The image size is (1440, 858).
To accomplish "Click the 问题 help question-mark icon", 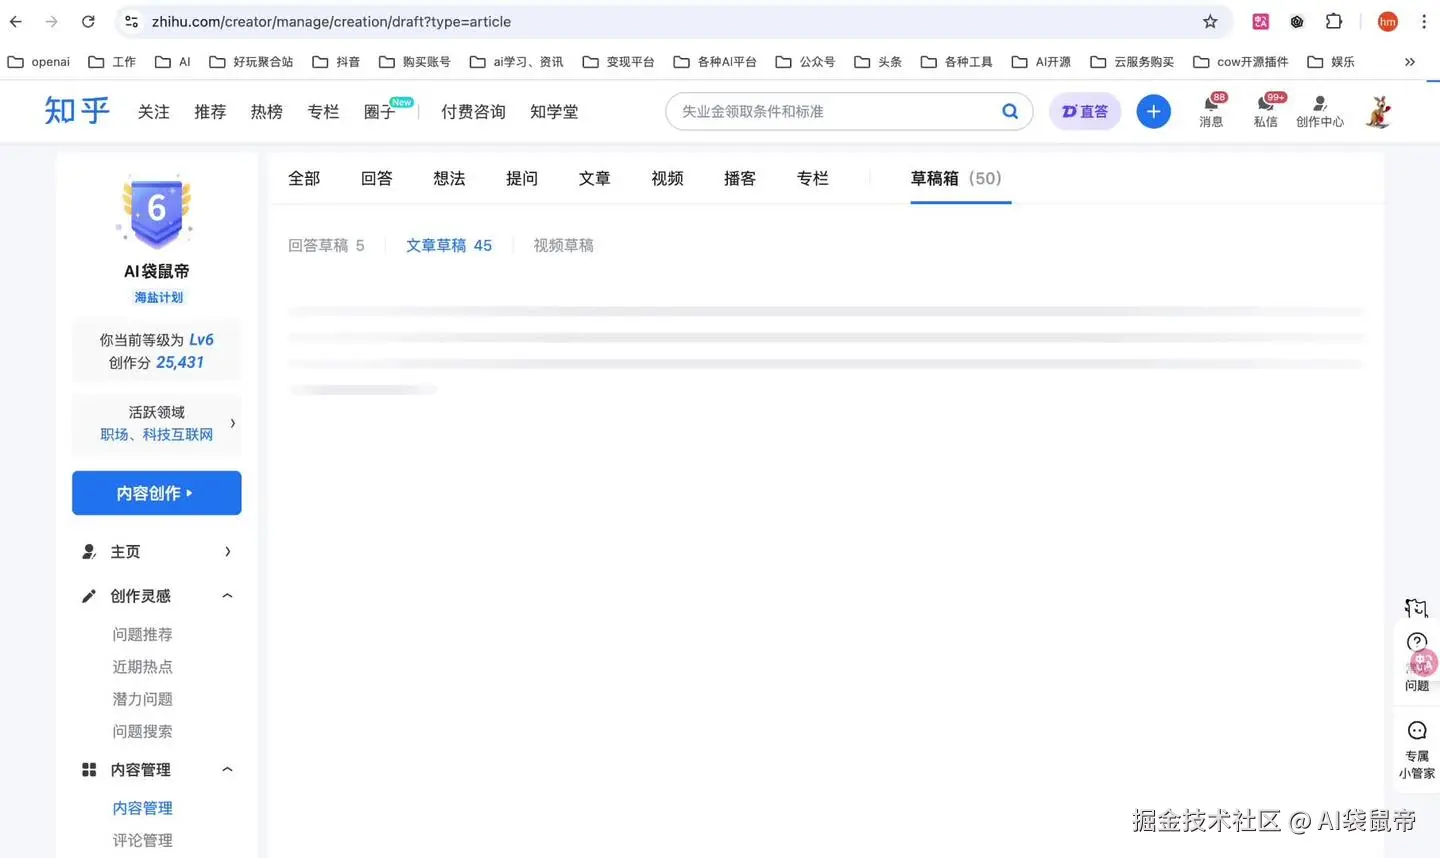I will click(x=1416, y=642).
